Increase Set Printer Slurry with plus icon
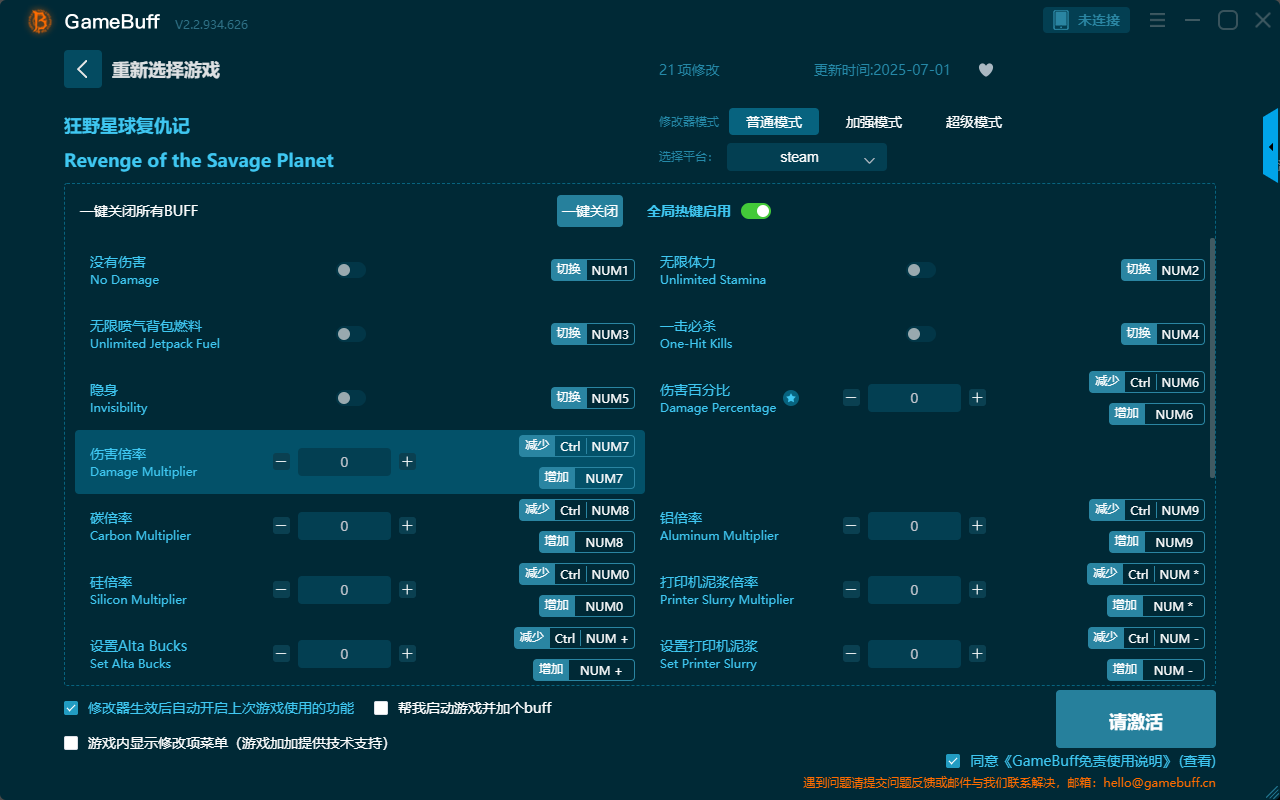The height and width of the screenshot is (800, 1280). point(977,654)
